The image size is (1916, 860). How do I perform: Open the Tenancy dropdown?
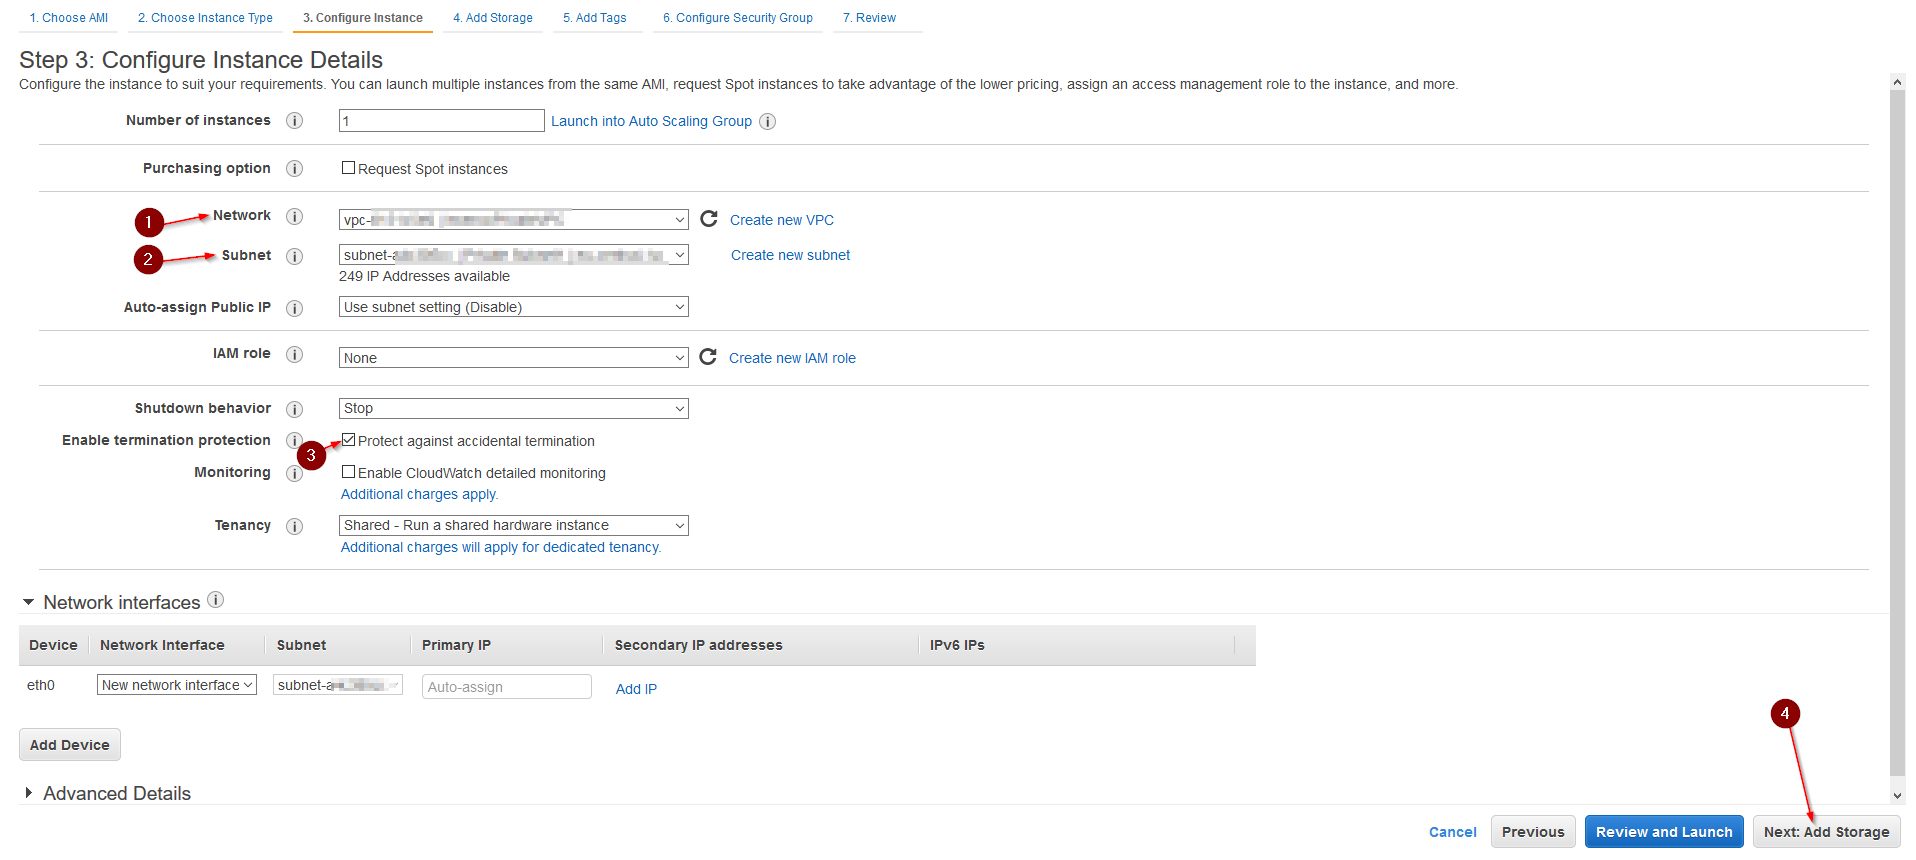513,525
